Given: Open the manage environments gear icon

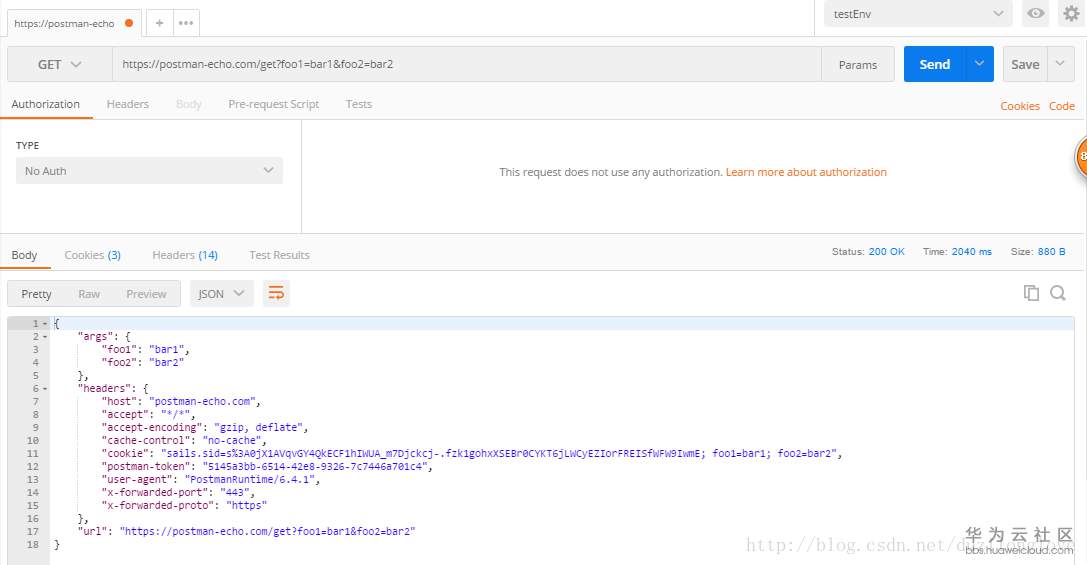Looking at the screenshot, I should 1071,14.
